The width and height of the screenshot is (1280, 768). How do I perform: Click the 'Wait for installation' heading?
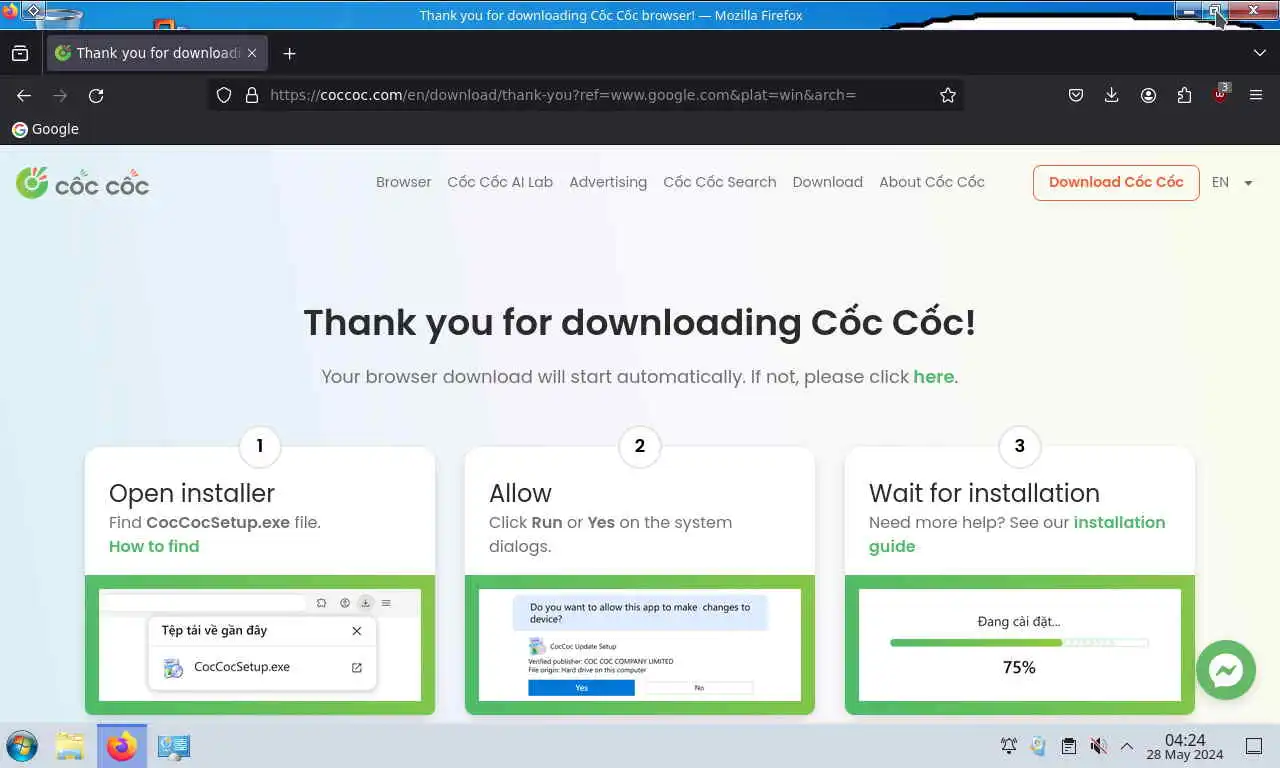[984, 493]
